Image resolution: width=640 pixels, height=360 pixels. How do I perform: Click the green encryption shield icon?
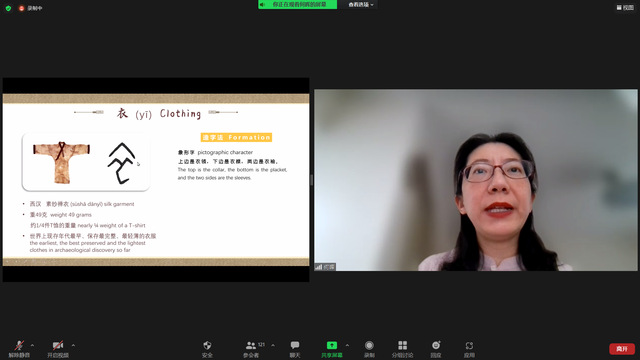8,8
